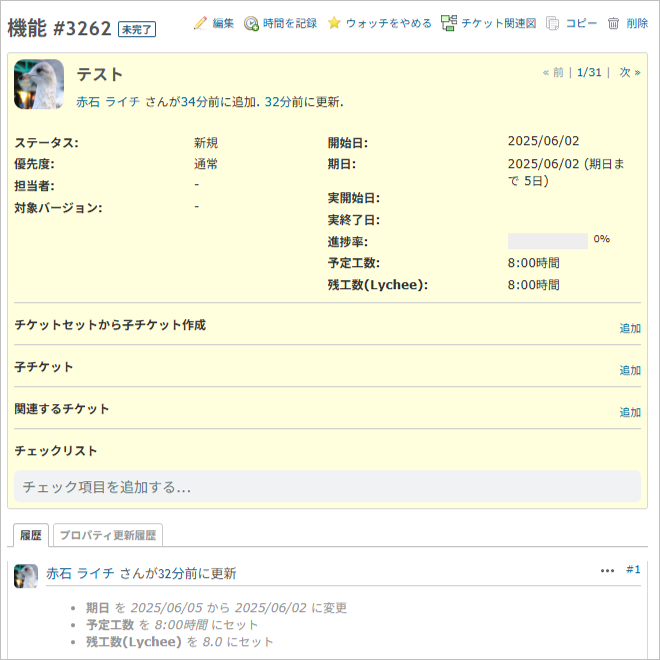Screen dimensions: 660x660
Task: Open the 時間を記録 link
Action: point(290,23)
